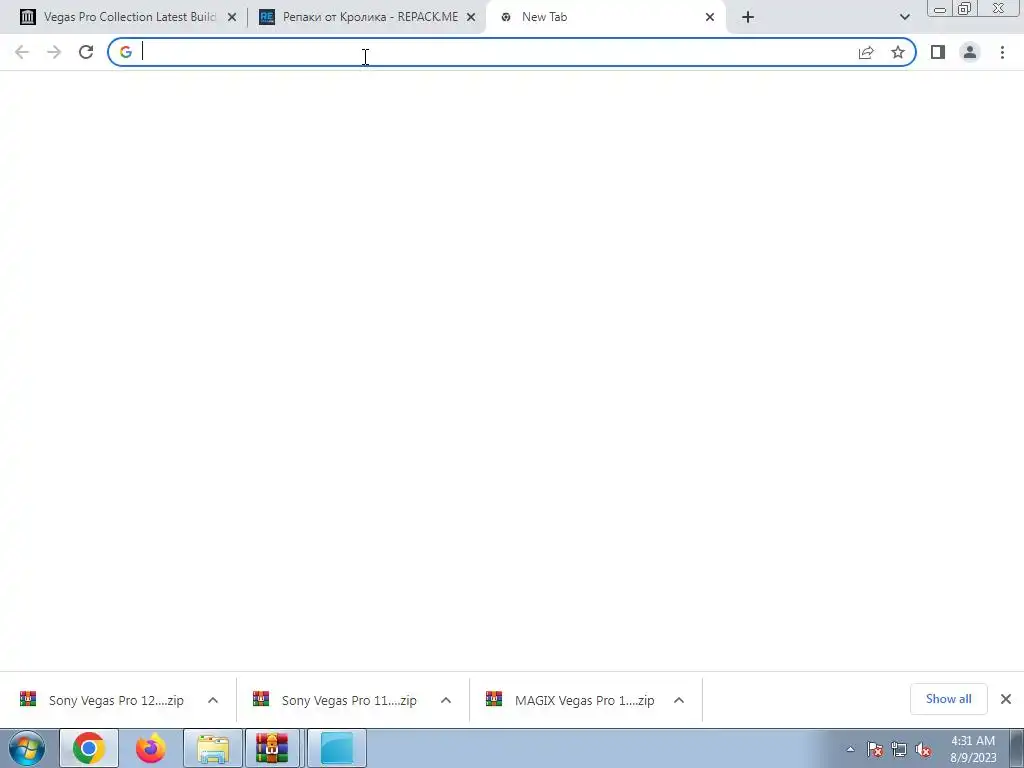Launch Firefox from the taskbar

(x=151, y=748)
